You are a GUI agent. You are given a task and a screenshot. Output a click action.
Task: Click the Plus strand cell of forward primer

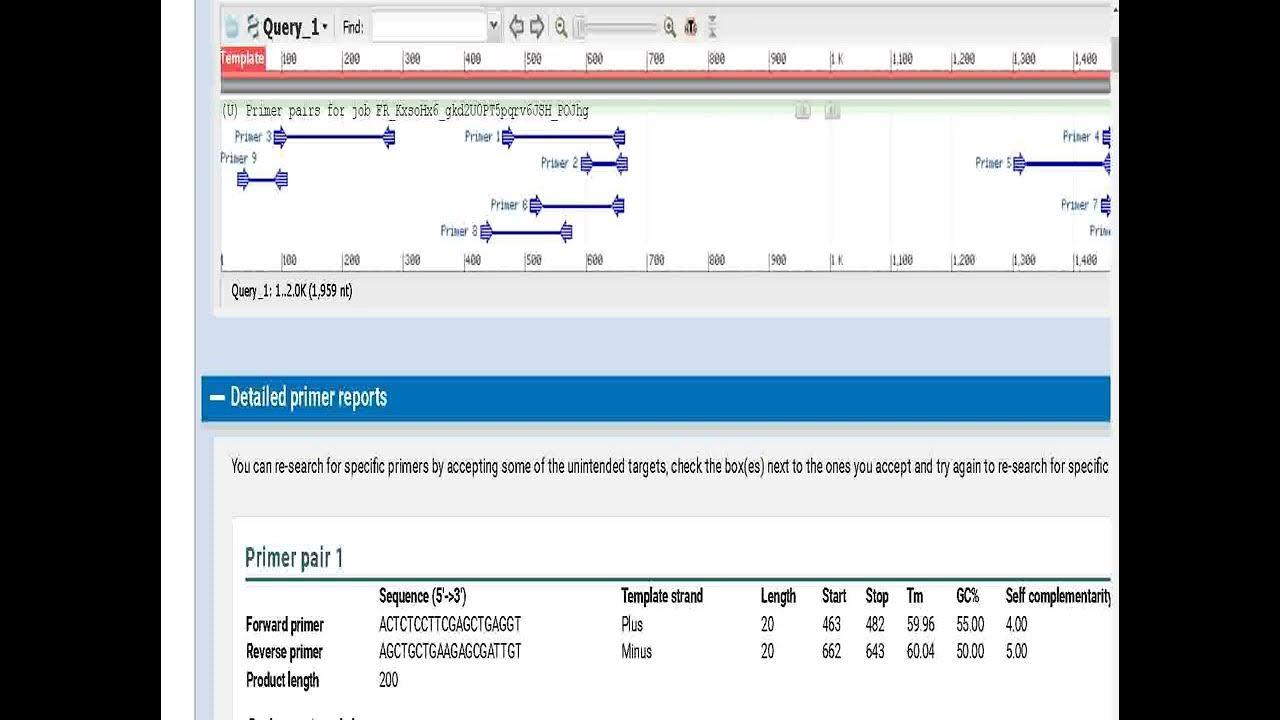(x=632, y=624)
